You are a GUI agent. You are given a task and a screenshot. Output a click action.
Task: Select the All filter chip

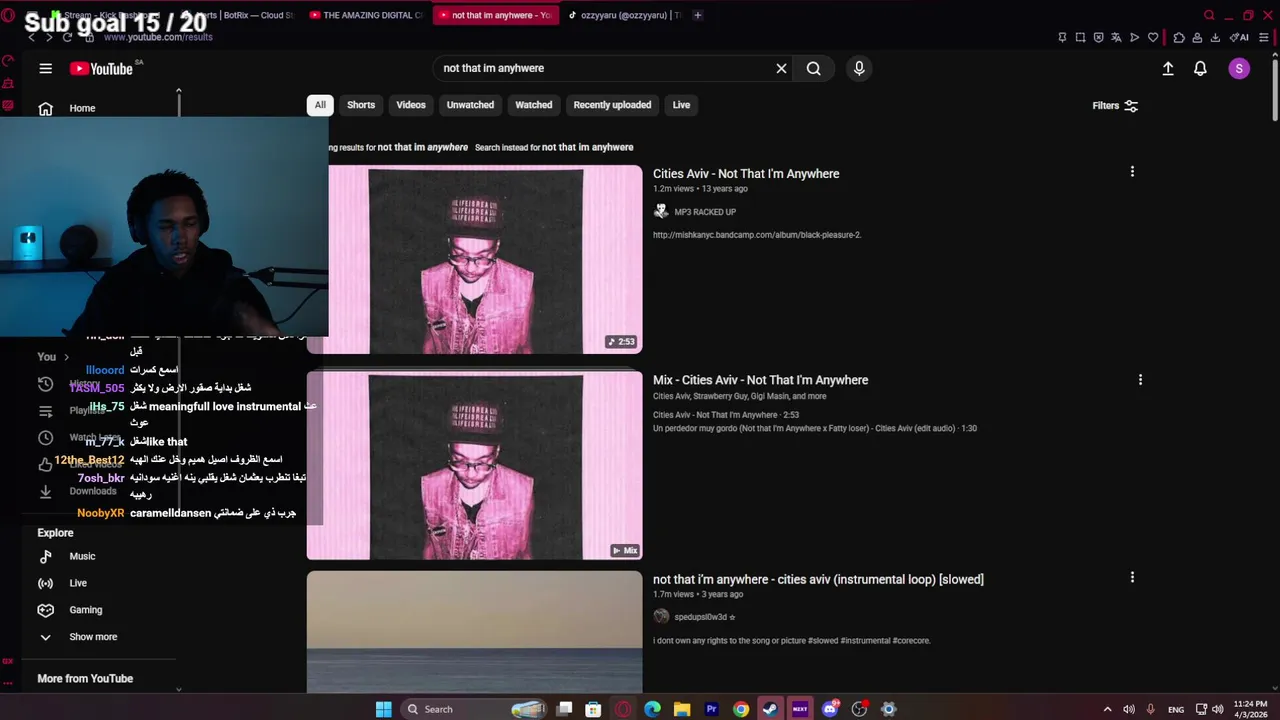320,105
